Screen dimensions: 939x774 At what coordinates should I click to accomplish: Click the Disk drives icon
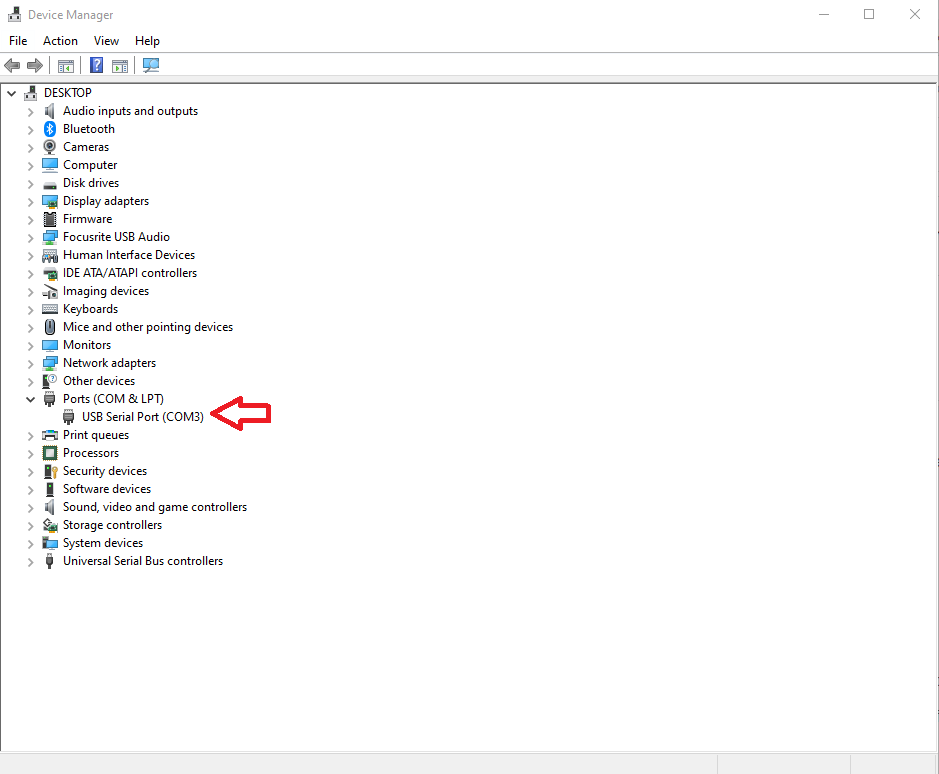click(50, 184)
